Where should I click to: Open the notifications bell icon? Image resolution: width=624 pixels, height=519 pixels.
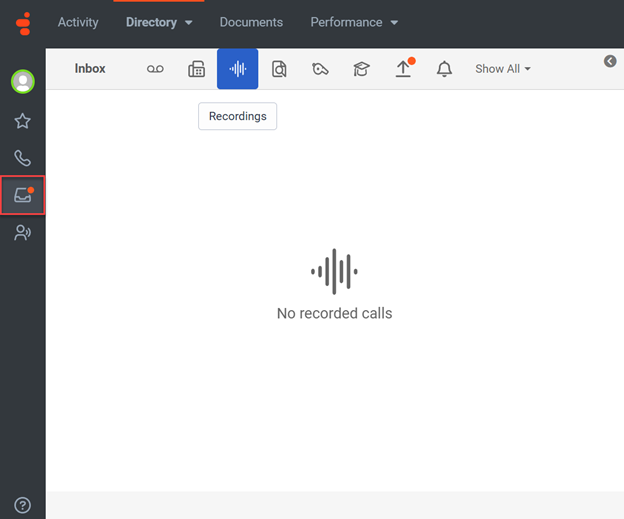pos(444,69)
